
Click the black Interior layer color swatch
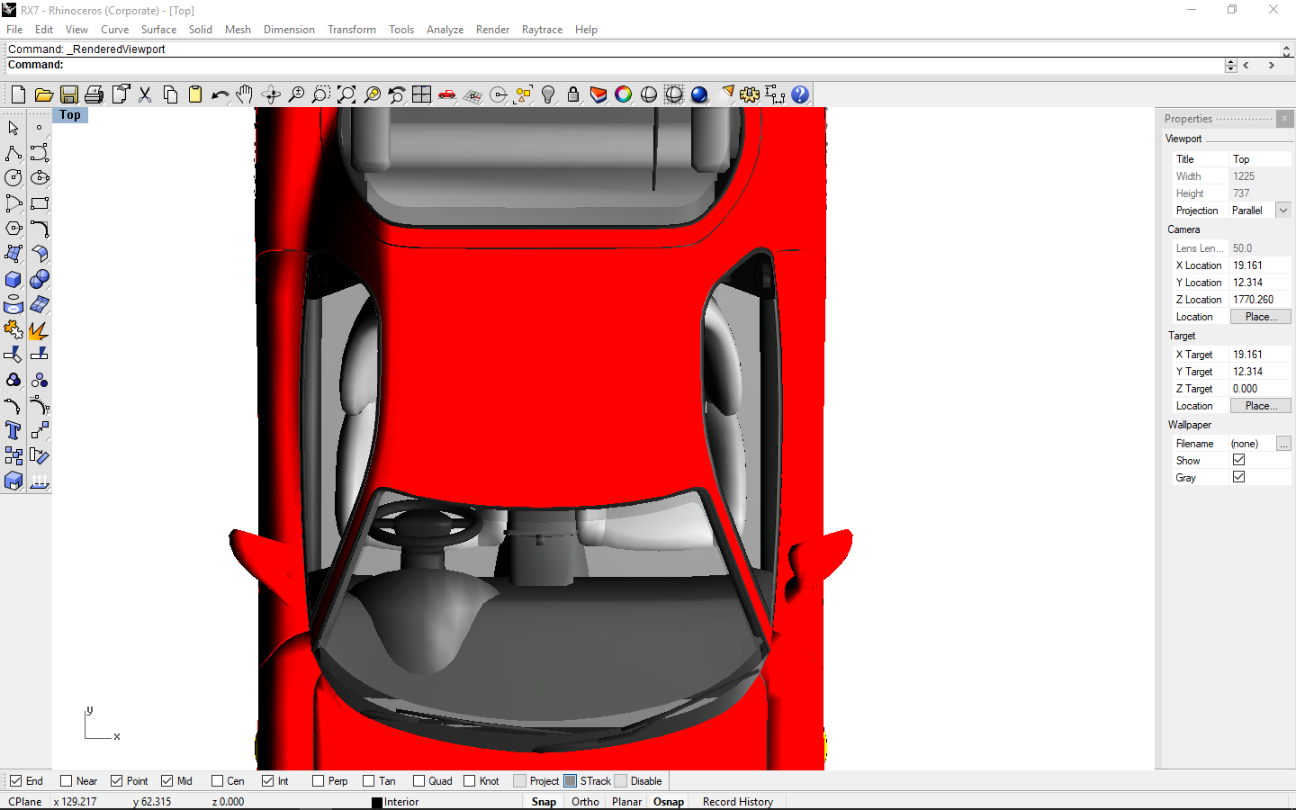coord(377,802)
